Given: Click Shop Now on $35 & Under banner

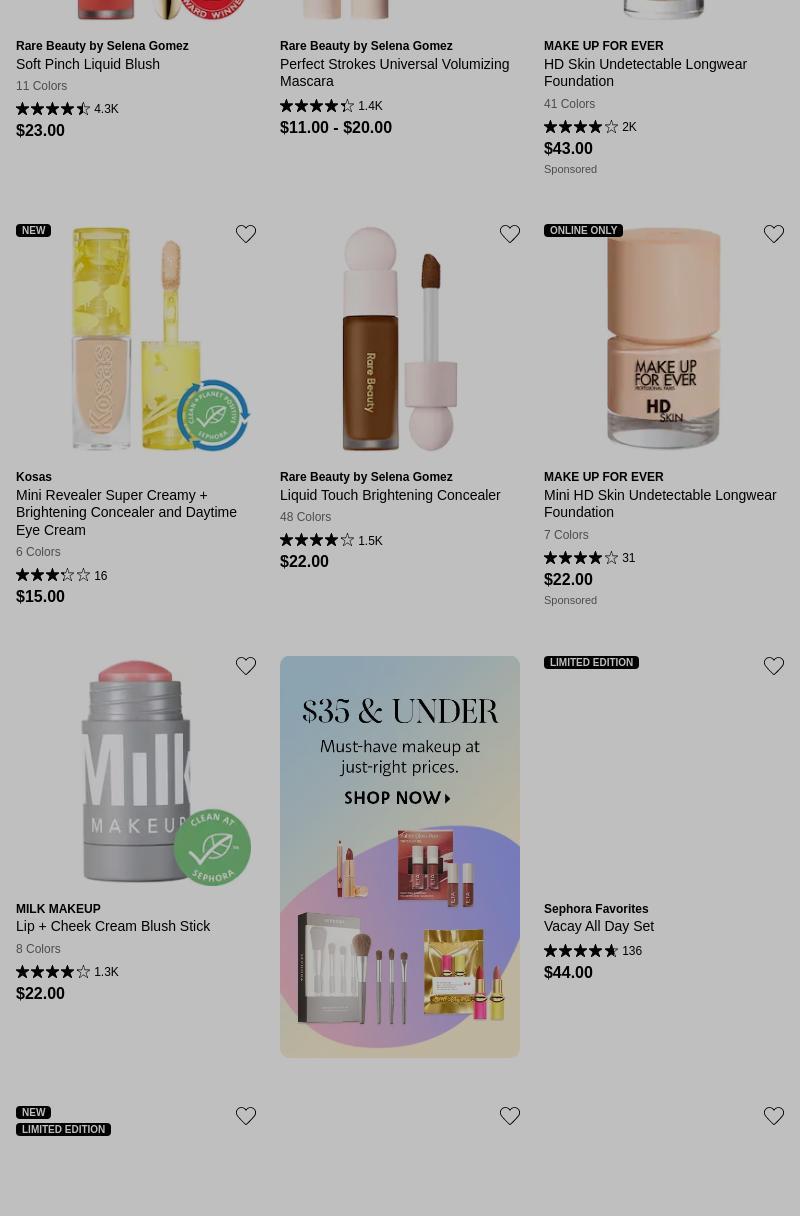Looking at the screenshot, I should (397, 798).
